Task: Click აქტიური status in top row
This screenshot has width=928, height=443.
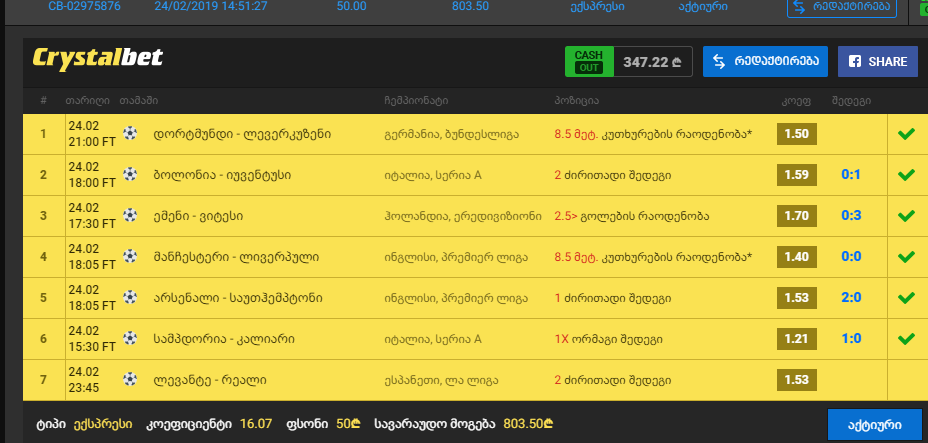Action: click(x=703, y=7)
